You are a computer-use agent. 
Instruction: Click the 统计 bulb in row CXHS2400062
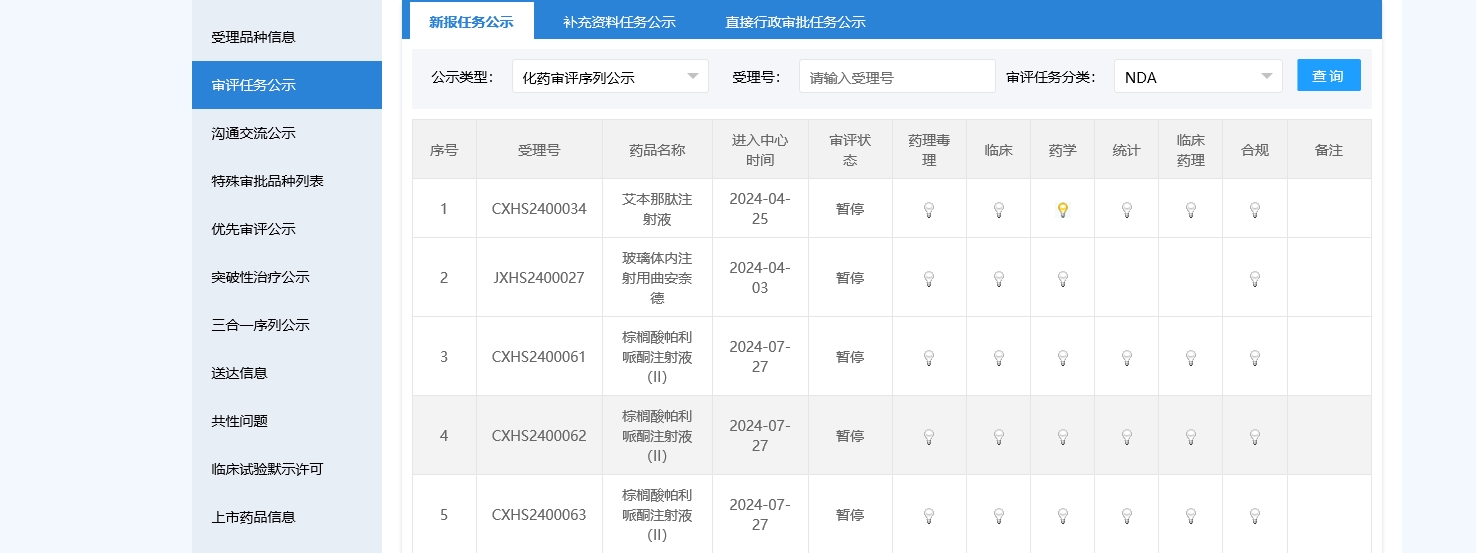tap(1127, 437)
